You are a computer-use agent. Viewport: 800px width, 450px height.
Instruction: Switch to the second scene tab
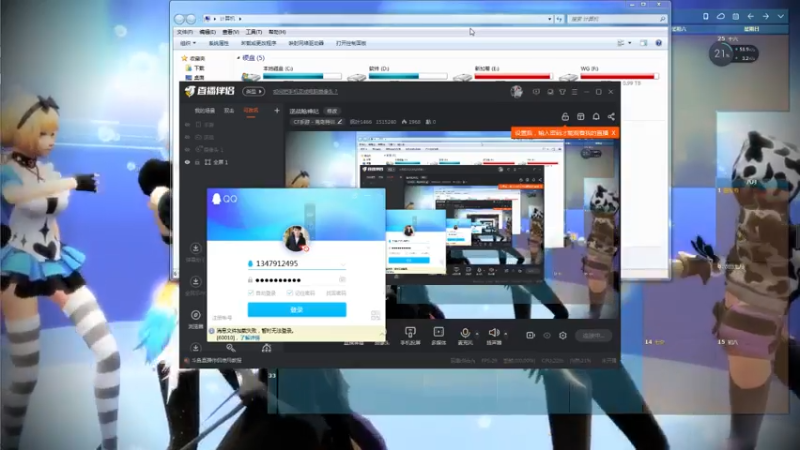pos(229,111)
